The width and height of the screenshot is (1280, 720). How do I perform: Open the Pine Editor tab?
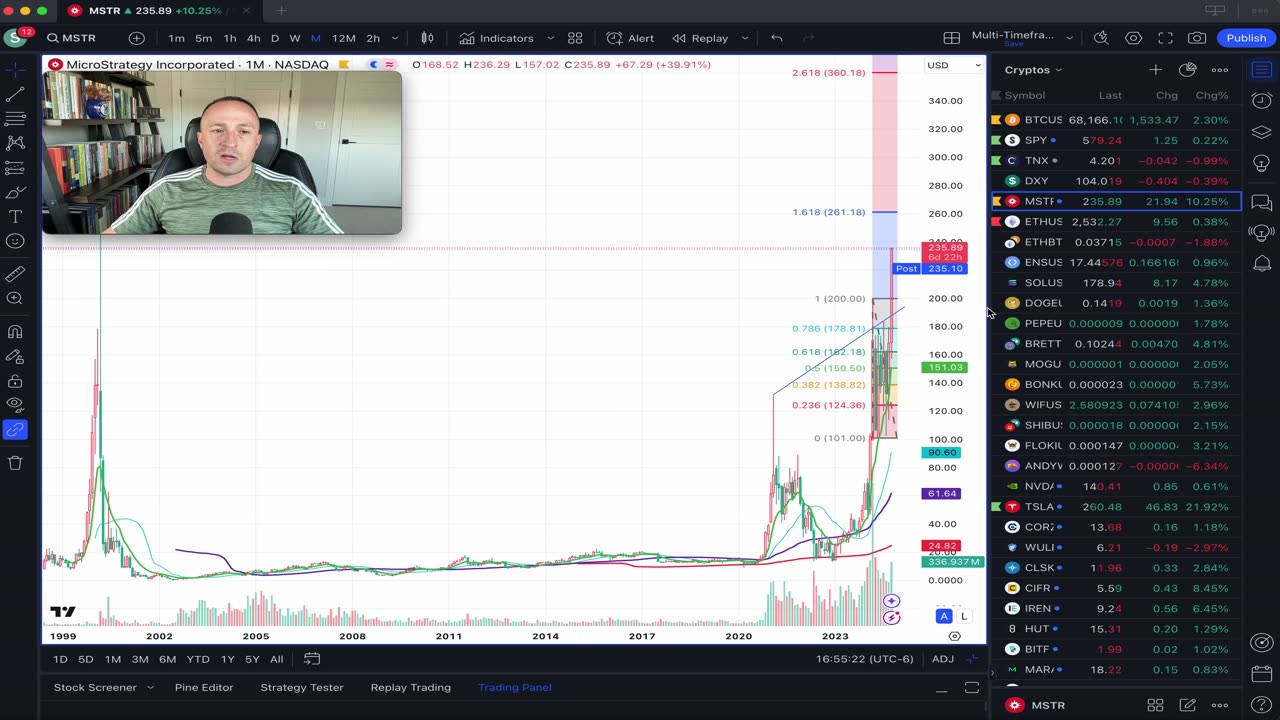coord(204,687)
